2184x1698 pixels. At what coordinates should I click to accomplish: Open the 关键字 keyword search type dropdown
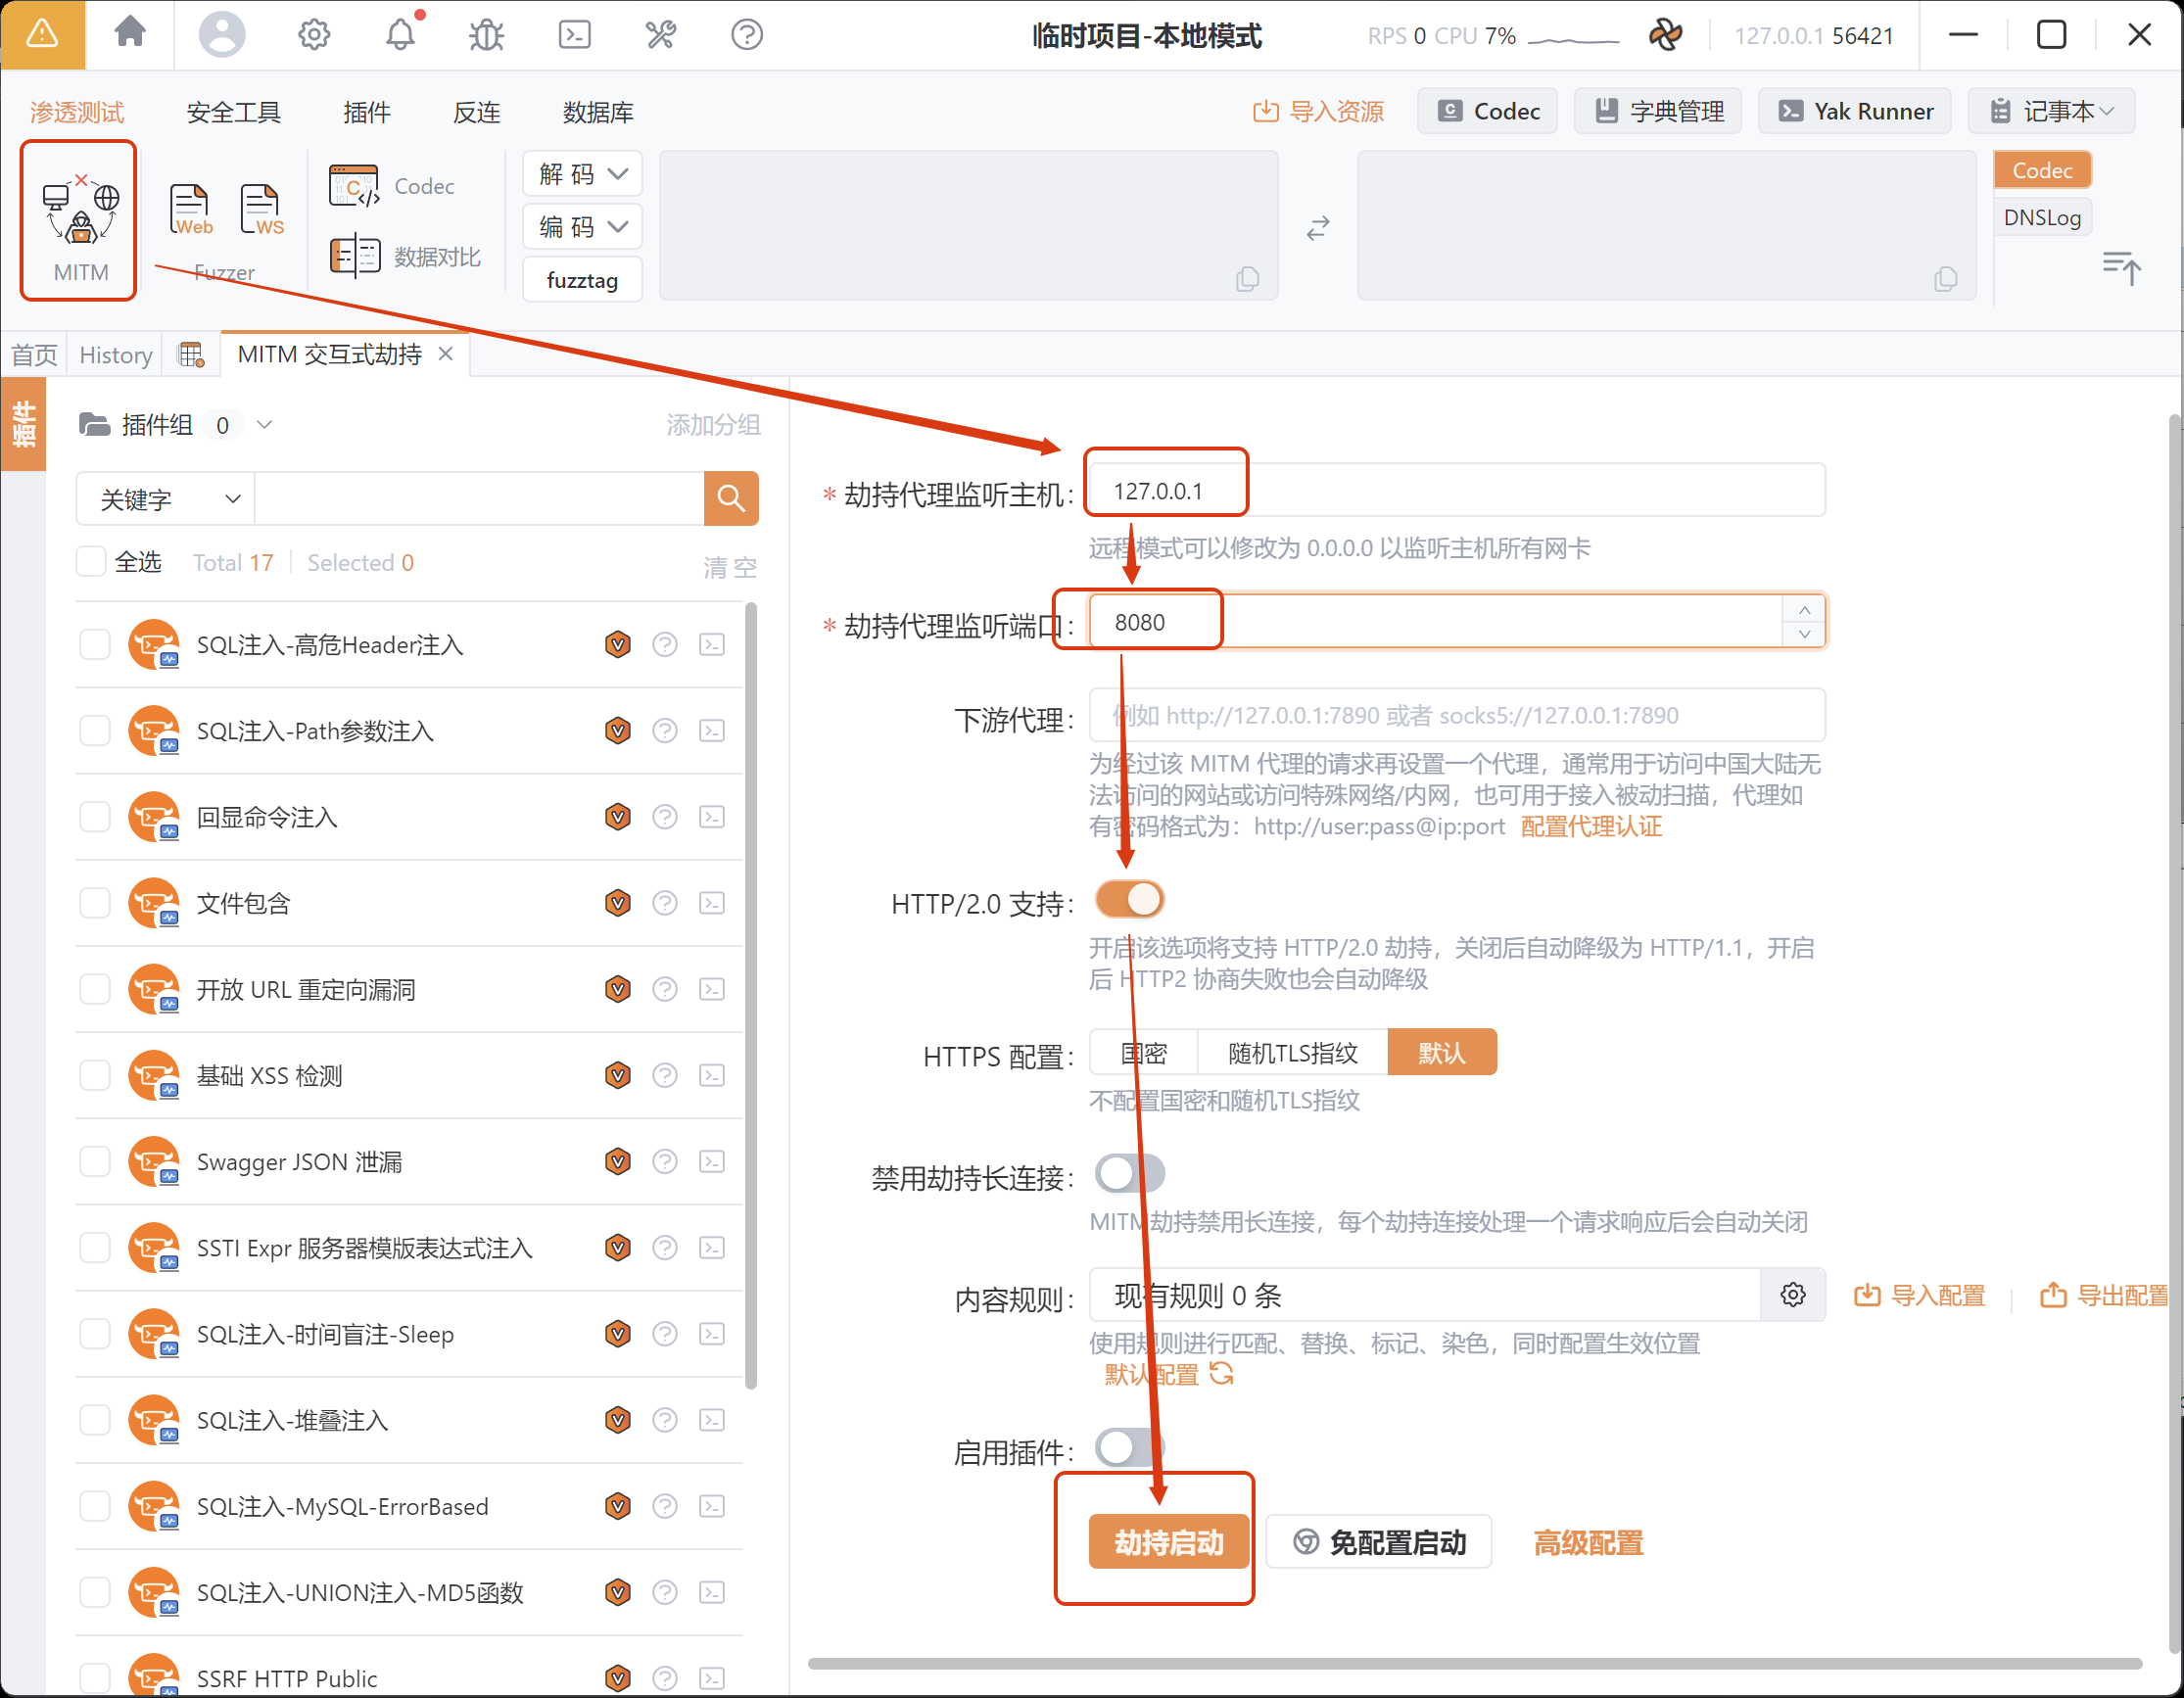(x=167, y=498)
